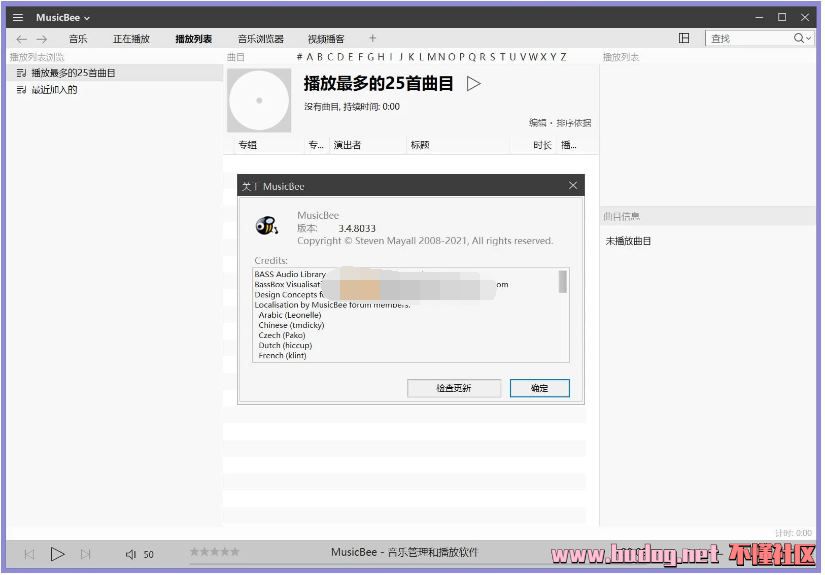This screenshot has height=575, width=825.
Task: Skip to previous track
Action: (29, 554)
